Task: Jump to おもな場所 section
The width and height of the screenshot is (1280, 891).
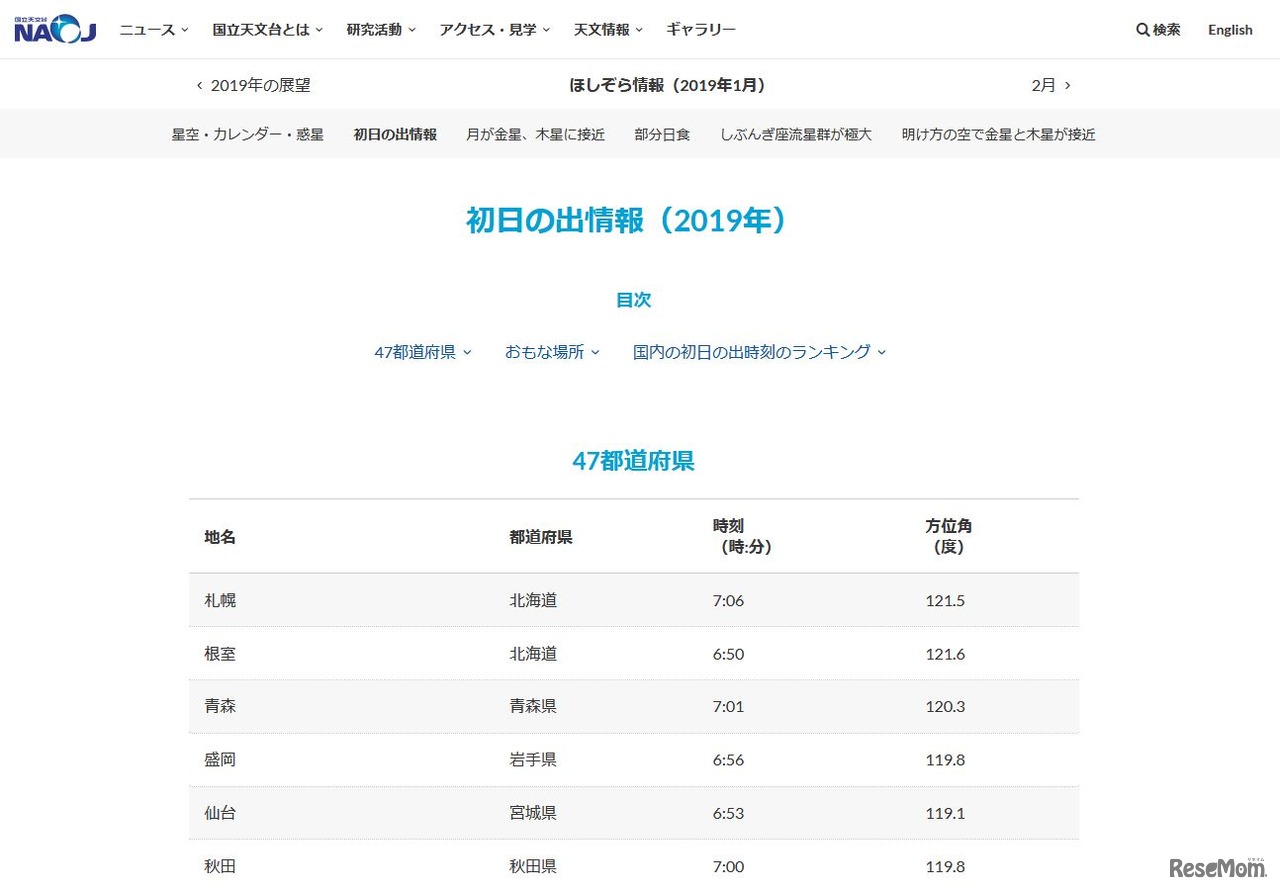Action: [552, 352]
